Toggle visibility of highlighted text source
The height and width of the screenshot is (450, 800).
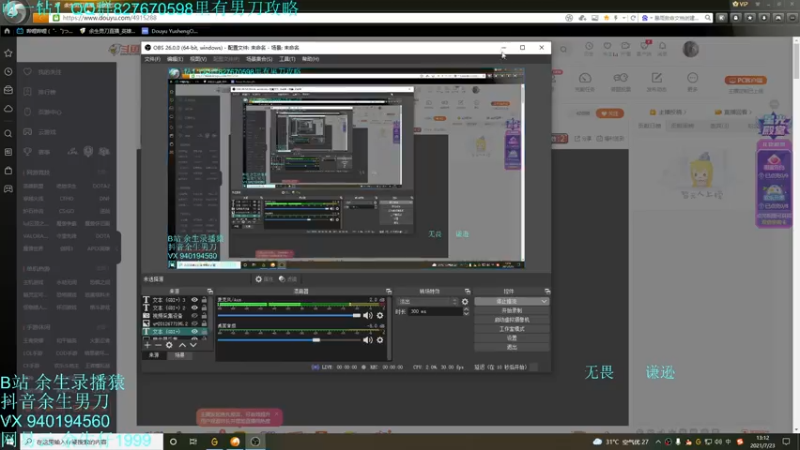click(x=194, y=332)
